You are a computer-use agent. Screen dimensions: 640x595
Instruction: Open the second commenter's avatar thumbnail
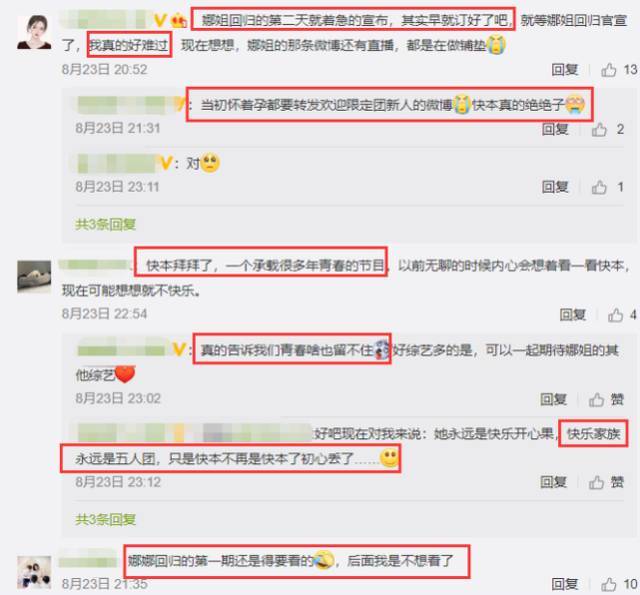[34, 277]
